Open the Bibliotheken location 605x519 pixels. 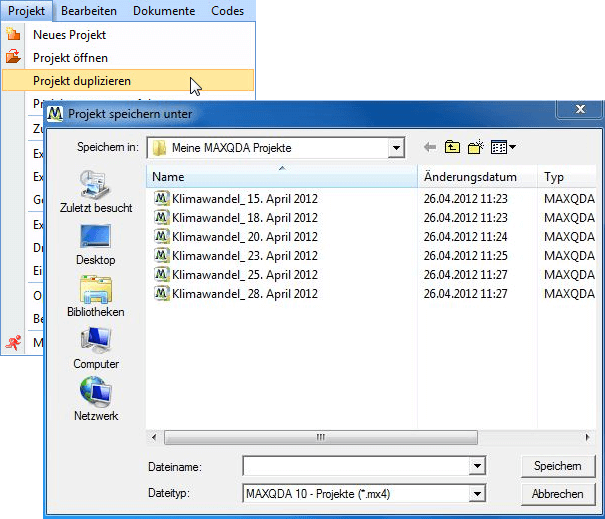coord(96,296)
